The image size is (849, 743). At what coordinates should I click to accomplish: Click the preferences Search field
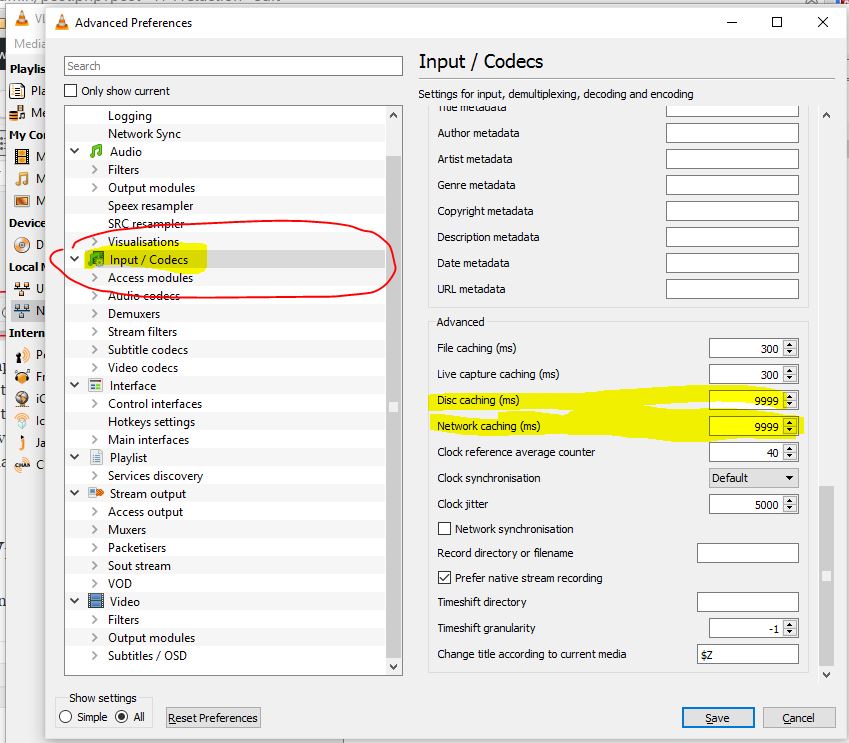[233, 66]
